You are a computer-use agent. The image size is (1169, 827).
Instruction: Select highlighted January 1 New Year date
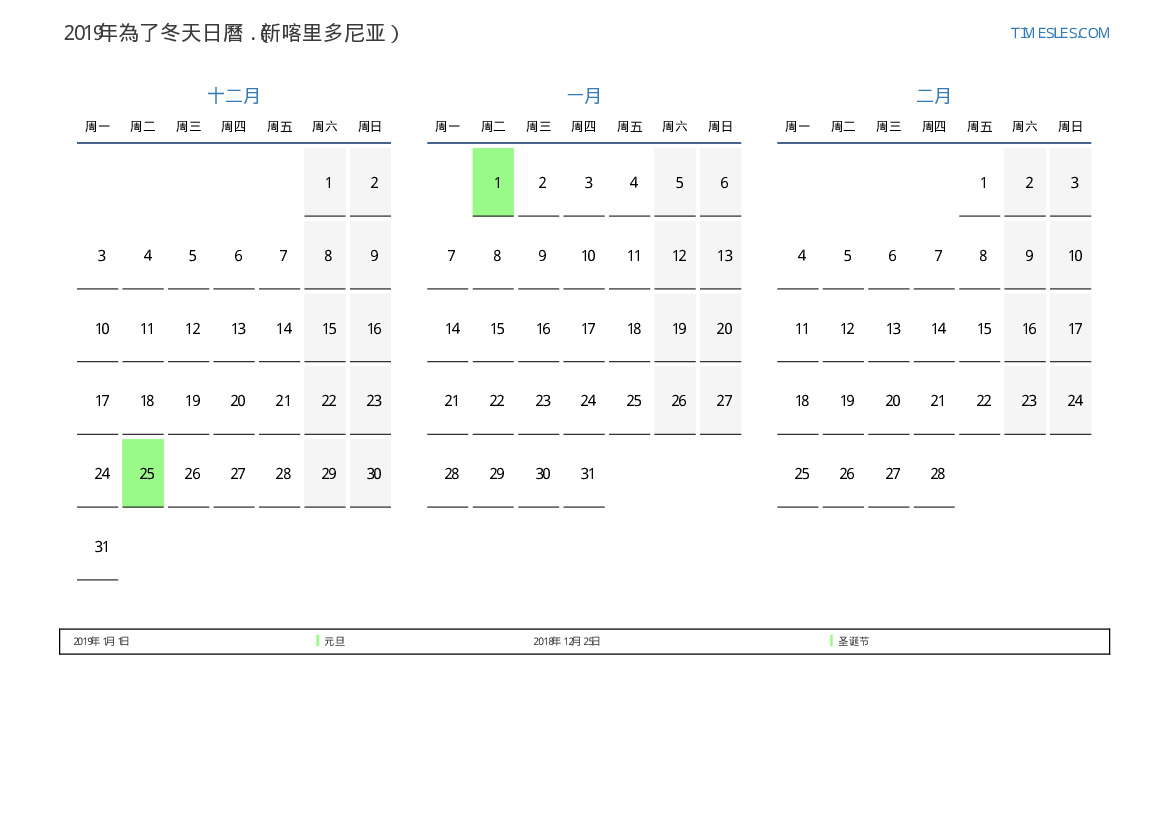tap(493, 182)
